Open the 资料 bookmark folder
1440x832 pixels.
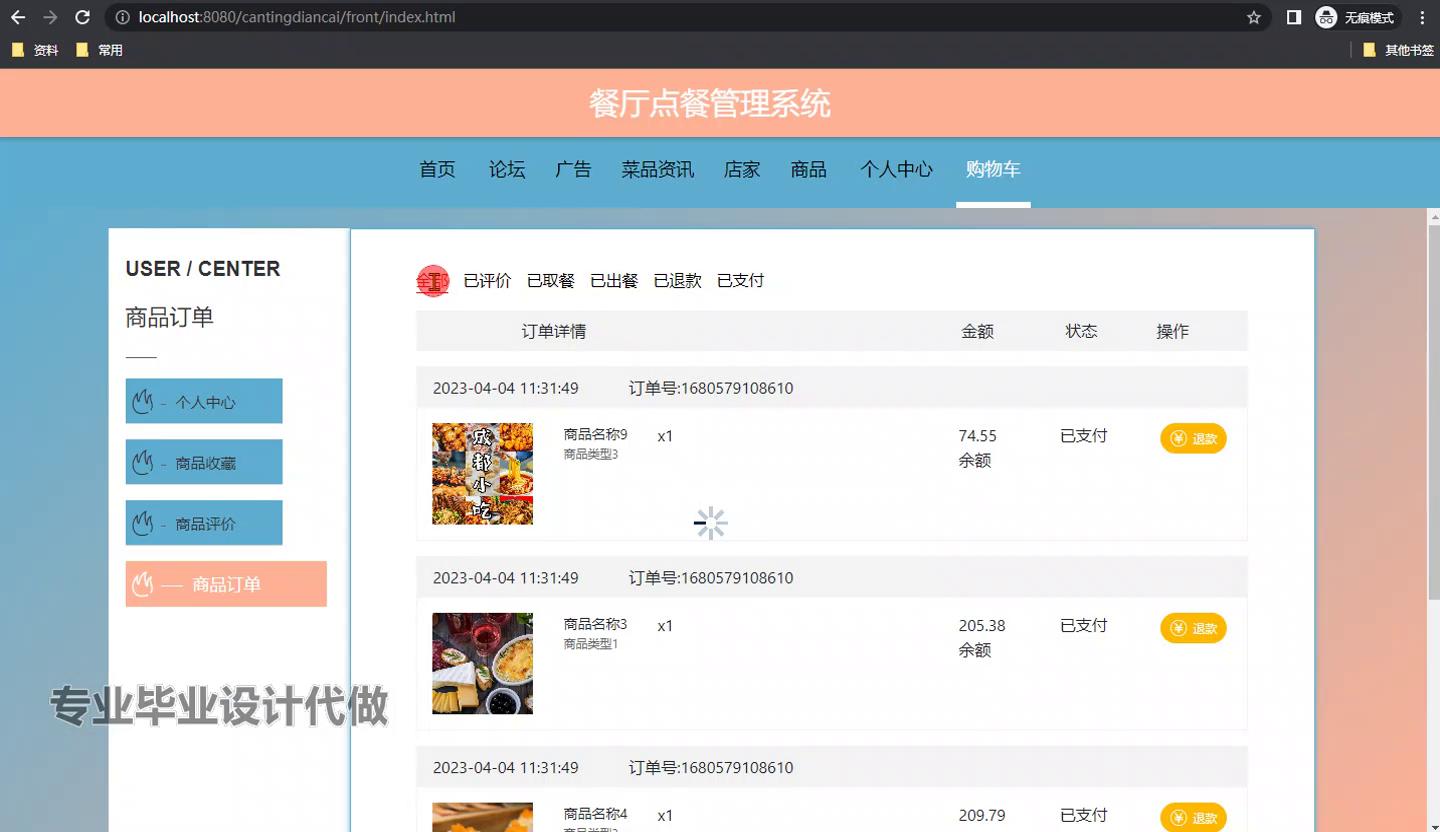35,50
